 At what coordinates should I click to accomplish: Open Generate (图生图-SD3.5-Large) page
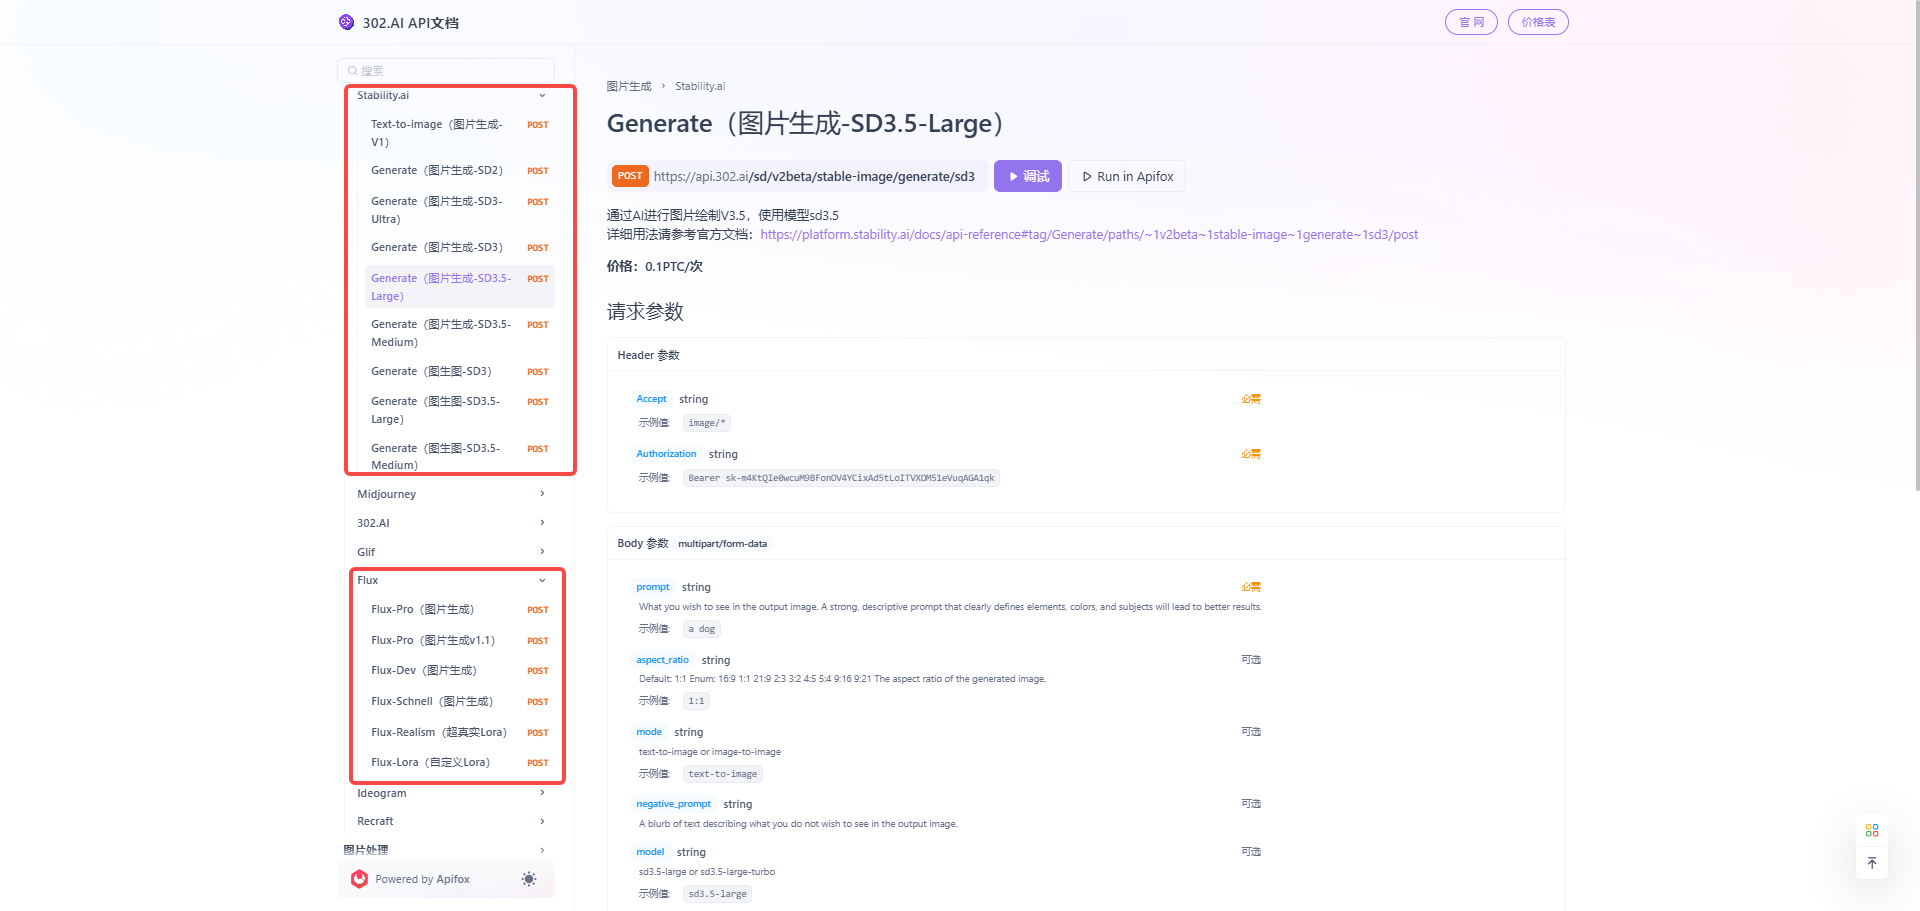(458, 410)
